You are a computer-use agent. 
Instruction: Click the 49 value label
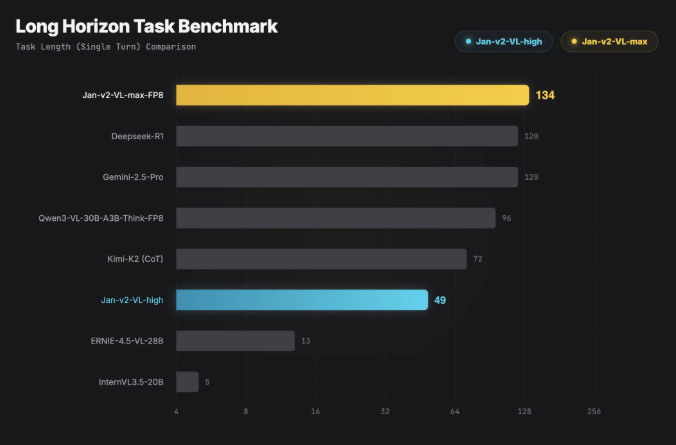click(440, 300)
